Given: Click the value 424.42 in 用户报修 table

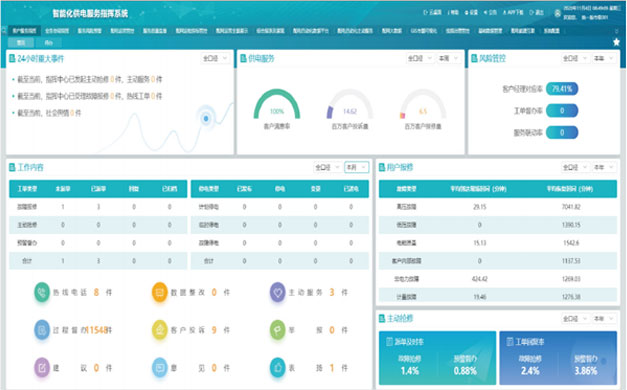Looking at the screenshot, I should 479,279.
